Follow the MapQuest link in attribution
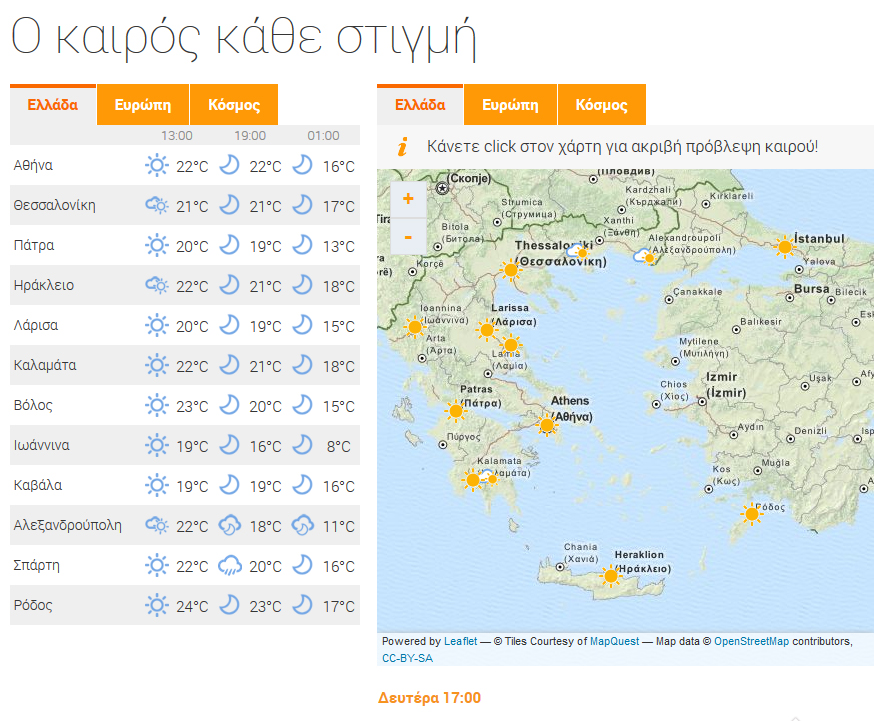This screenshot has height=721, width=874. (x=614, y=641)
